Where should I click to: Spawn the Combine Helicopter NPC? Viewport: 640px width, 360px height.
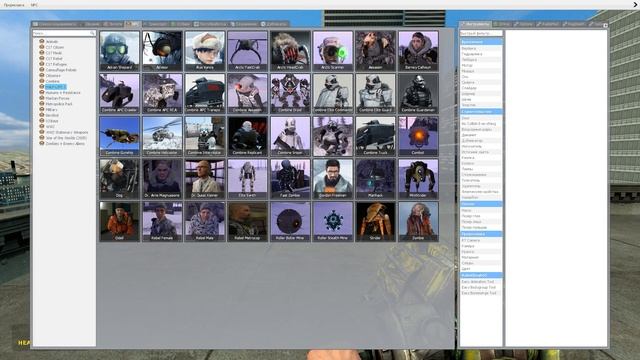click(162, 136)
